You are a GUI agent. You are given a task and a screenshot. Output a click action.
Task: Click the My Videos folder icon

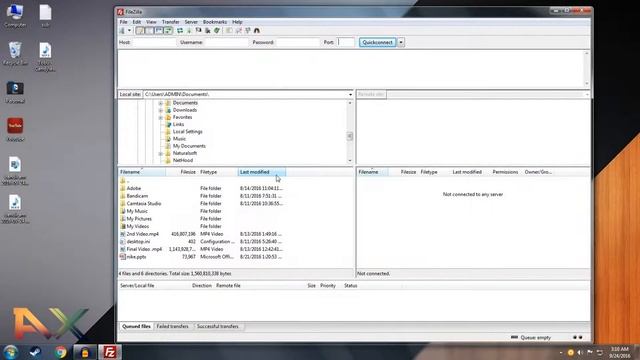click(122, 227)
